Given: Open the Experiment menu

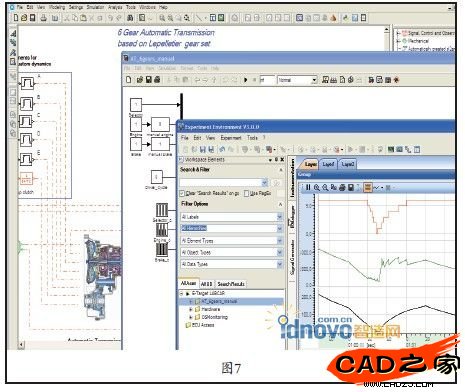Looking at the screenshot, I should click(230, 138).
